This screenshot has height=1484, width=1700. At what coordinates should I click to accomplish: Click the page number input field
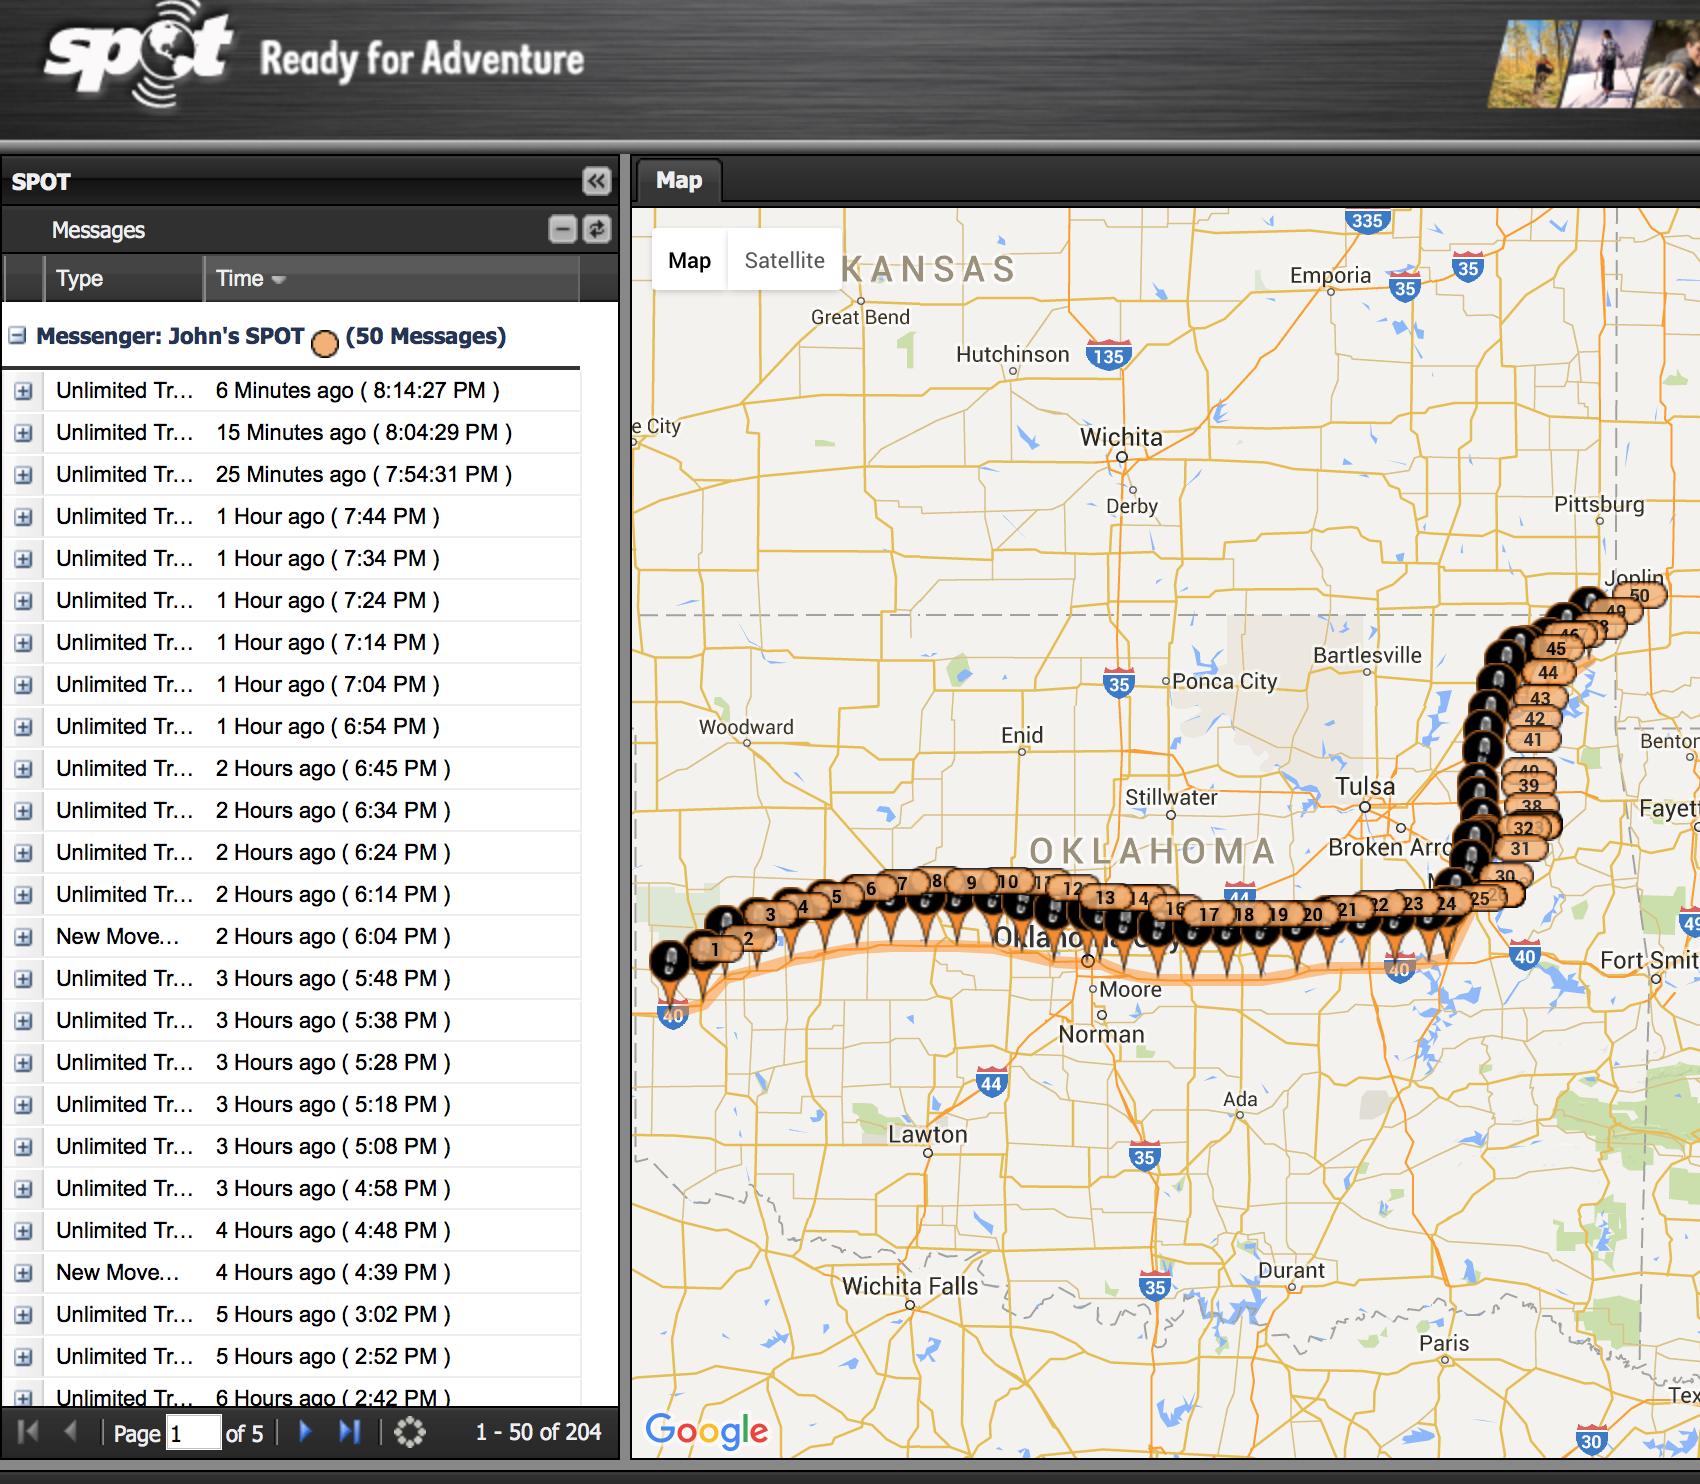(193, 1433)
